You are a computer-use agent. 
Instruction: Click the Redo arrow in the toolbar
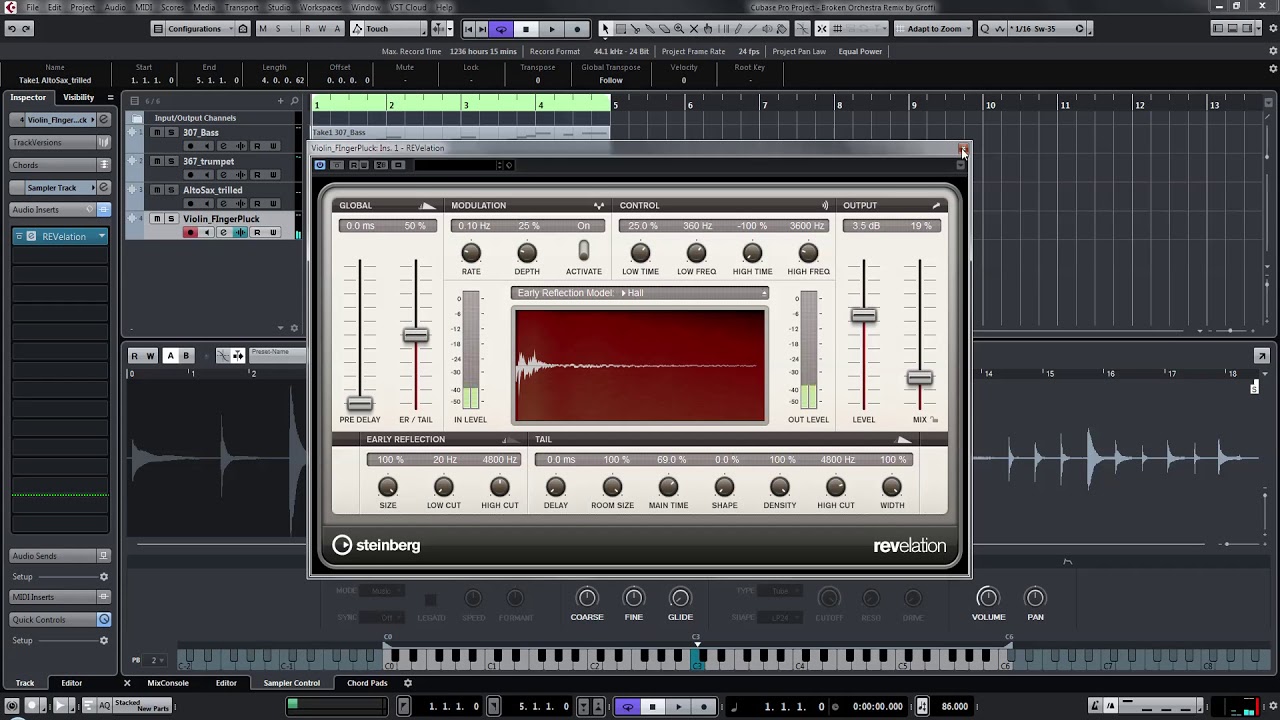(28, 29)
